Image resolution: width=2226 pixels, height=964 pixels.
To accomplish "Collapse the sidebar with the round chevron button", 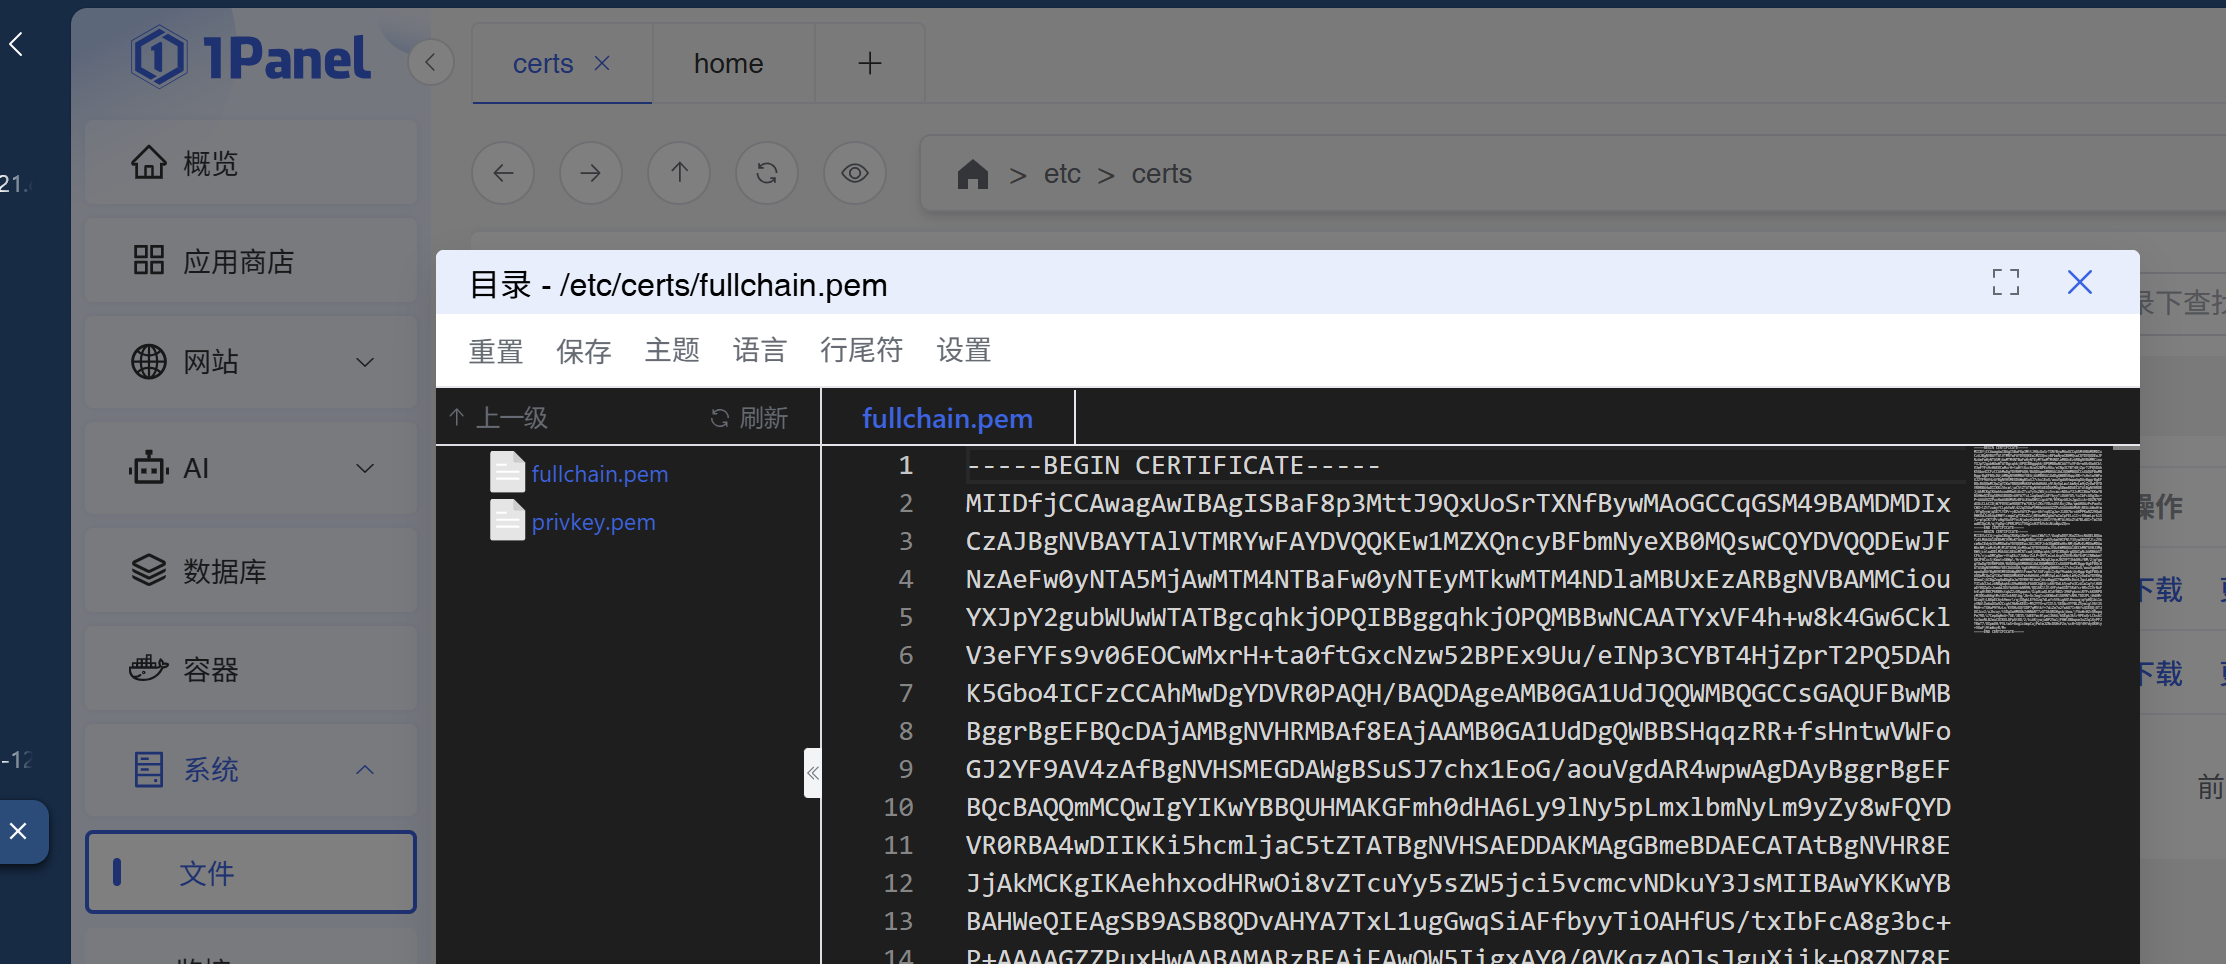I will pyautogui.click(x=431, y=63).
